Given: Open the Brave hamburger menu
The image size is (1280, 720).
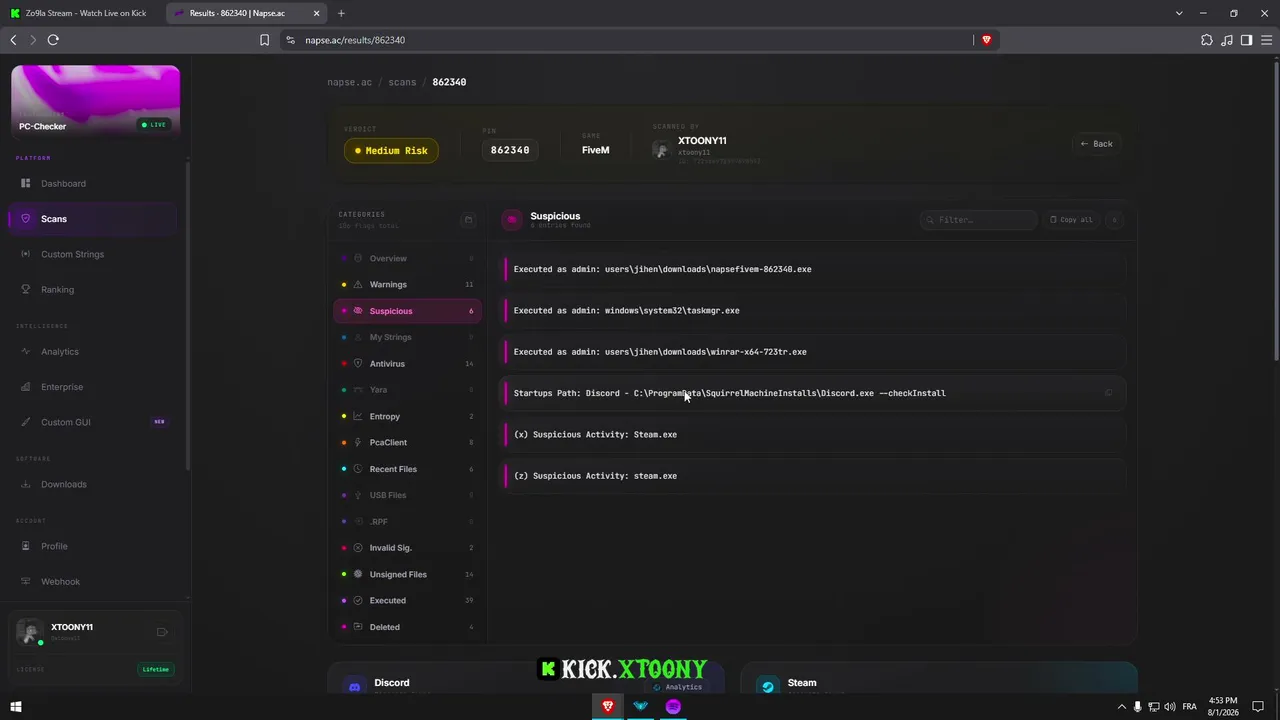Looking at the screenshot, I should pos(1266,40).
